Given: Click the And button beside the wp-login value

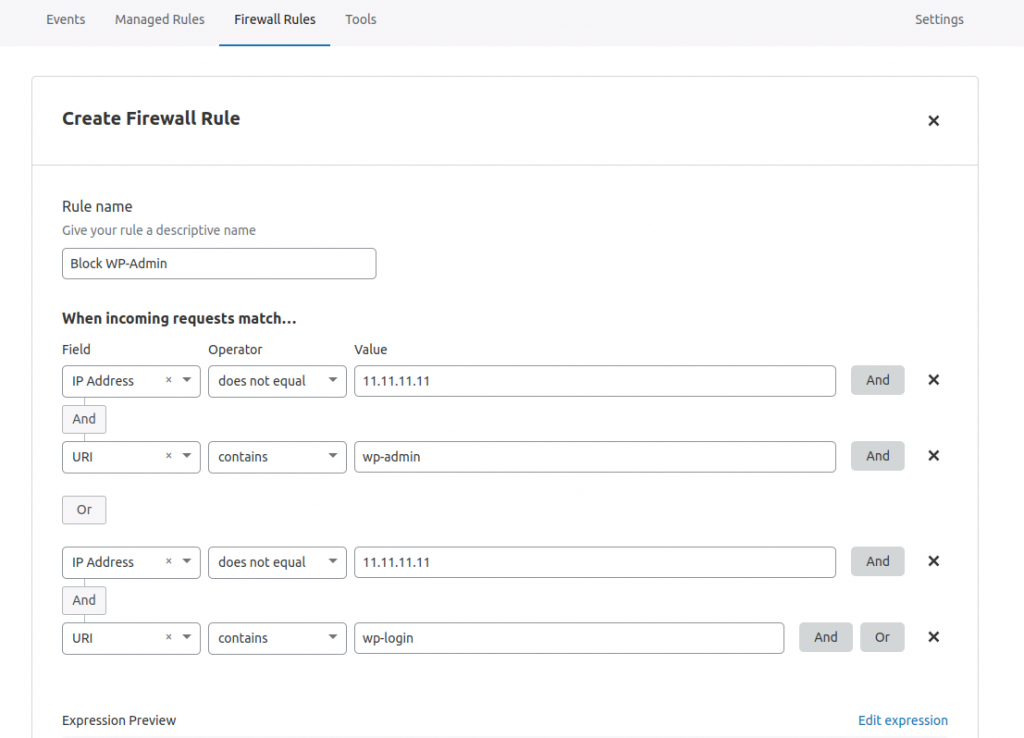Looking at the screenshot, I should (x=825, y=637).
